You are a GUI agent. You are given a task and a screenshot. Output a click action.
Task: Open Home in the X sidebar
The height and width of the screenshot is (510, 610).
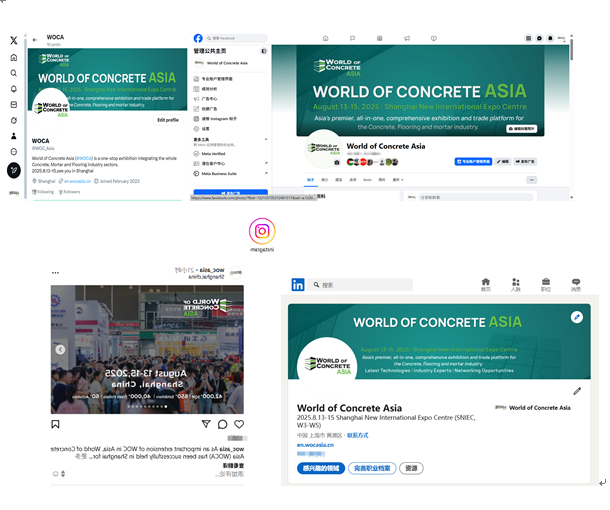pos(14,58)
